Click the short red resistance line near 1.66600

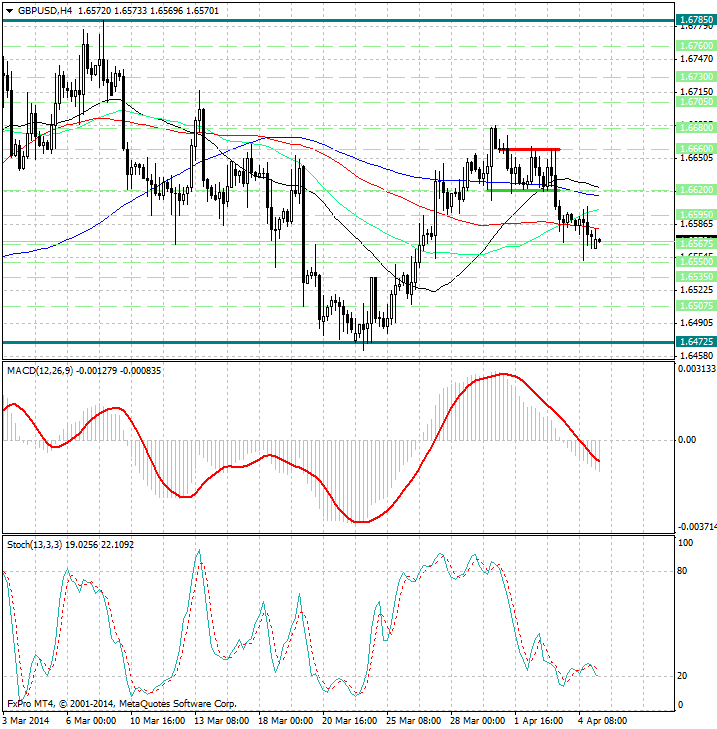pyautogui.click(x=531, y=149)
